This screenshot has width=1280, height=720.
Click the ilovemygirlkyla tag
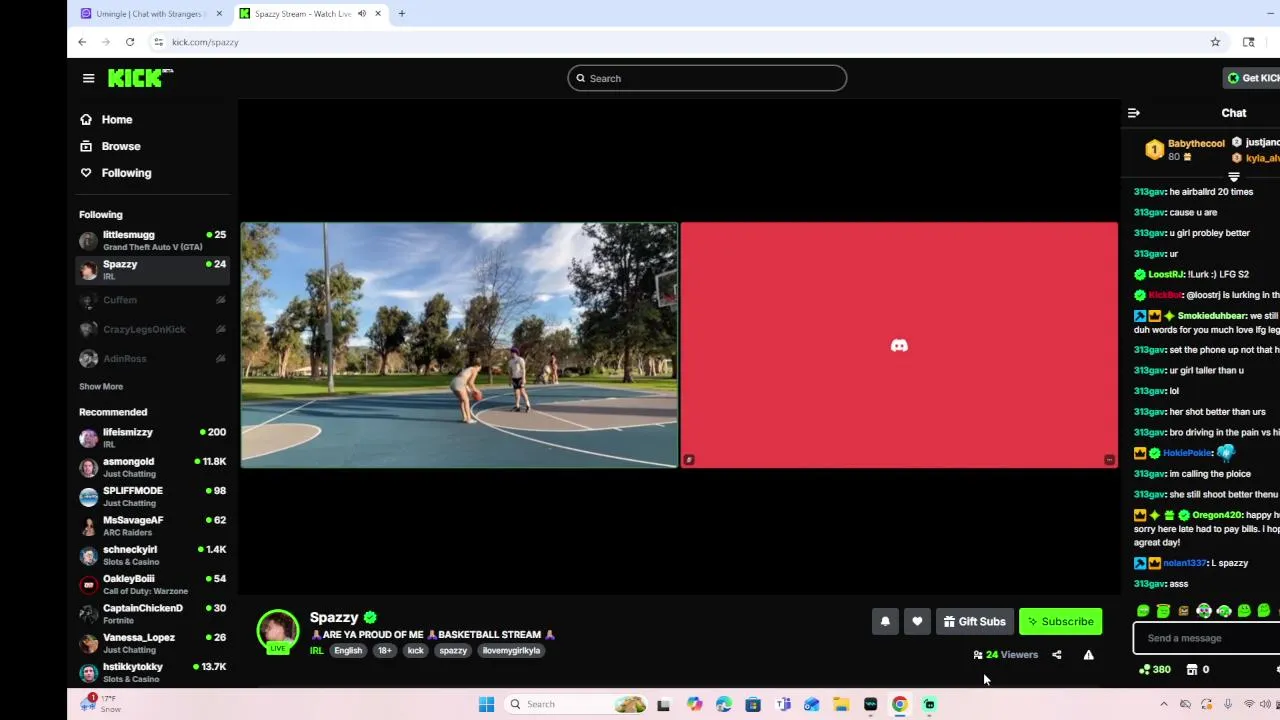(x=511, y=650)
